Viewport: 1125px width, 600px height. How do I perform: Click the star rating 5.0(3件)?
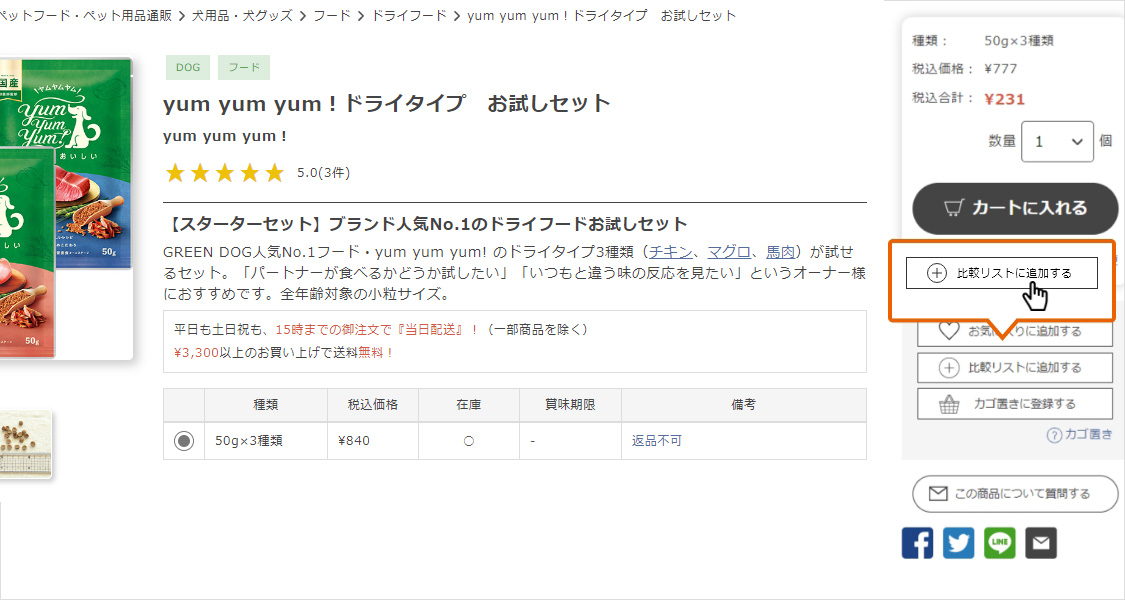(x=257, y=173)
